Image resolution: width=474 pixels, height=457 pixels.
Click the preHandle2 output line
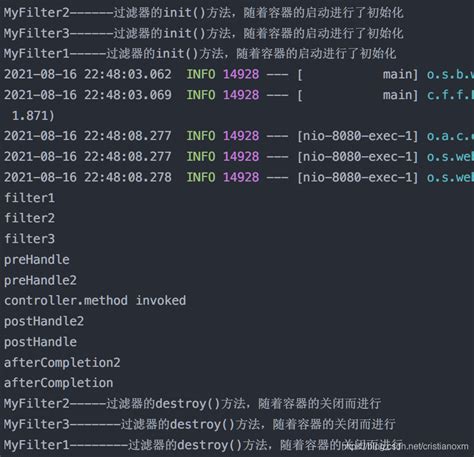pos(40,280)
